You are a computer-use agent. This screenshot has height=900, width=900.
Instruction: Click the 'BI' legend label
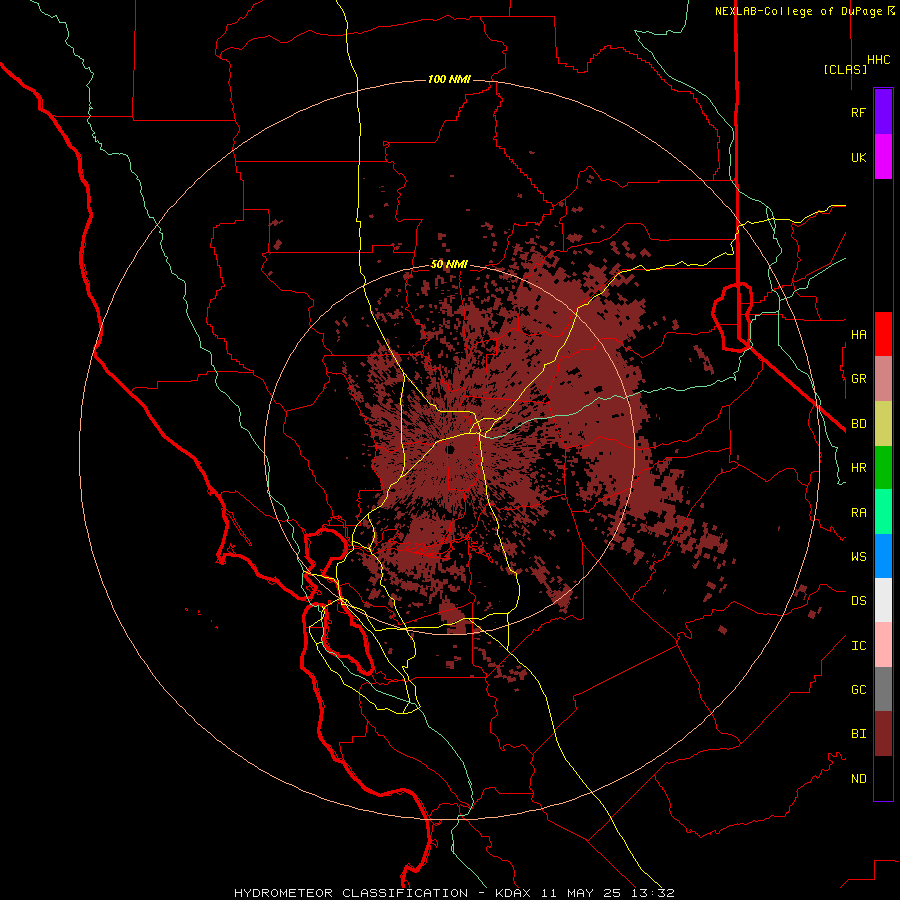(858, 734)
